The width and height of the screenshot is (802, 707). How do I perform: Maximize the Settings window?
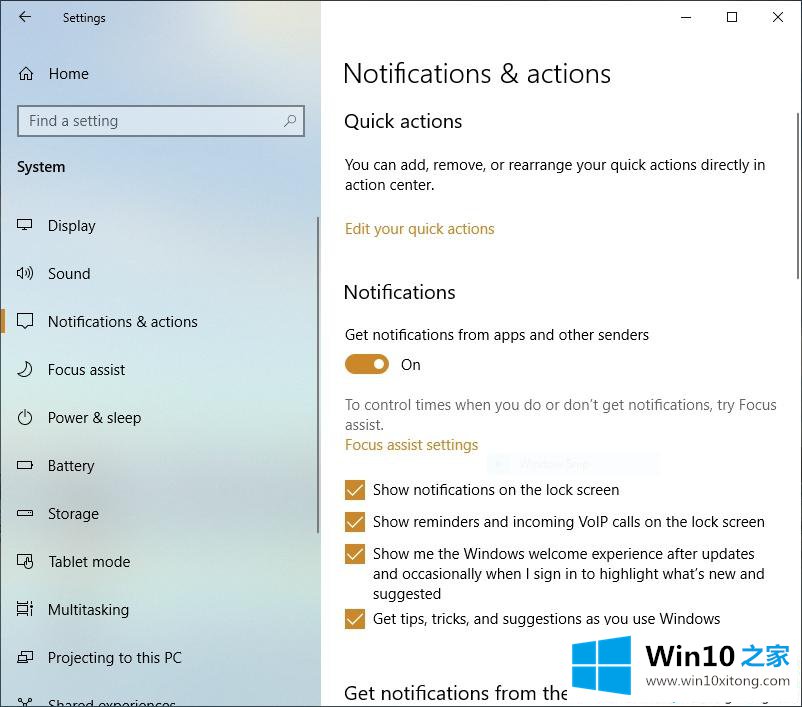point(732,17)
